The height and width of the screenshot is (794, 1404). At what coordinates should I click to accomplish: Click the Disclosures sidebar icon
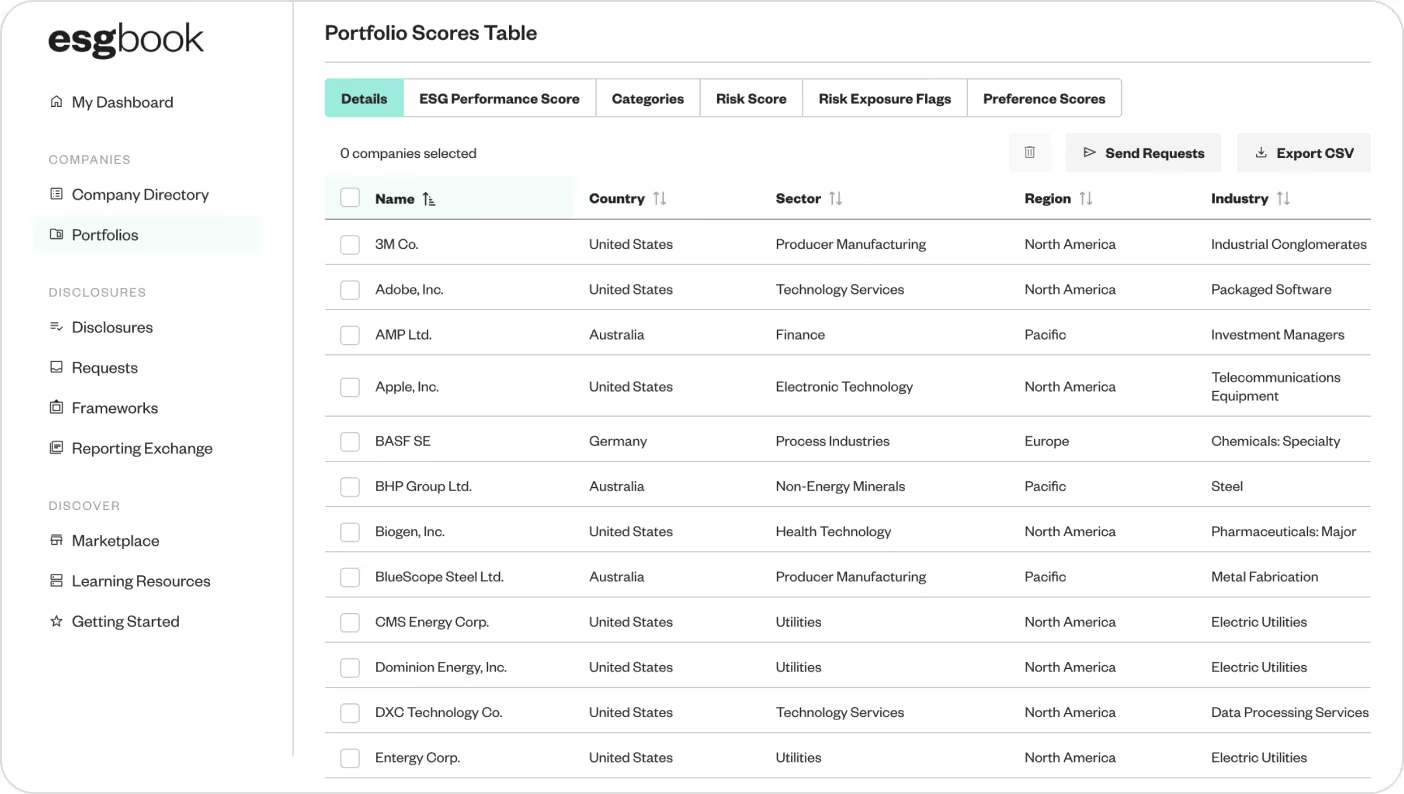pos(56,327)
